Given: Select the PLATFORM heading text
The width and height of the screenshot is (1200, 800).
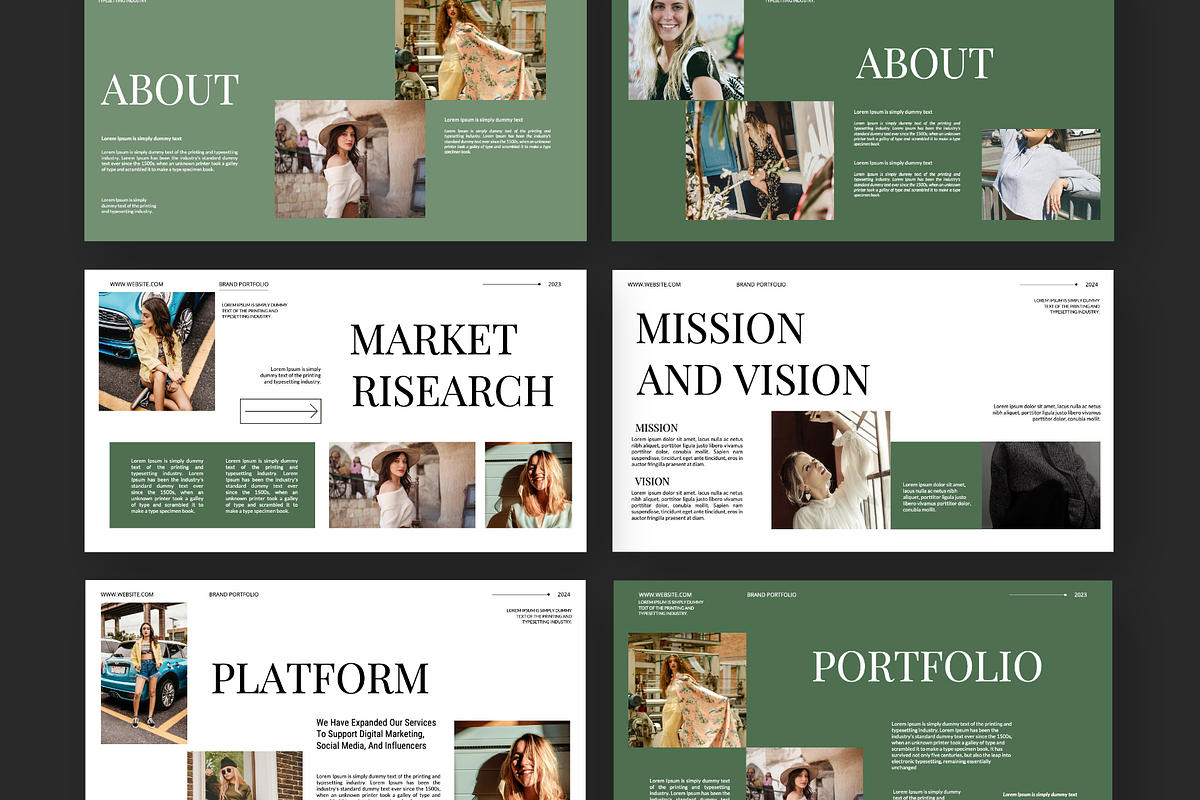Looking at the screenshot, I should coord(320,679).
